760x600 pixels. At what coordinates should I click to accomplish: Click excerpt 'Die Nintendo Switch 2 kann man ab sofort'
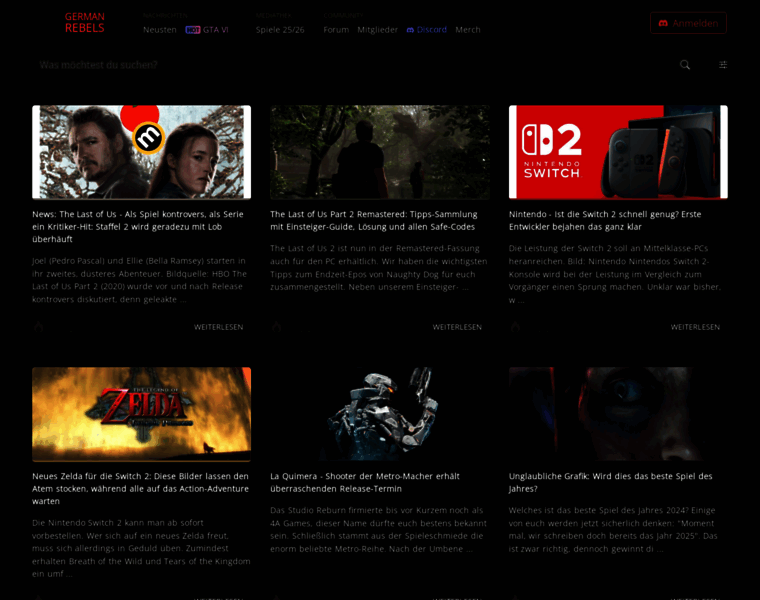(x=142, y=549)
